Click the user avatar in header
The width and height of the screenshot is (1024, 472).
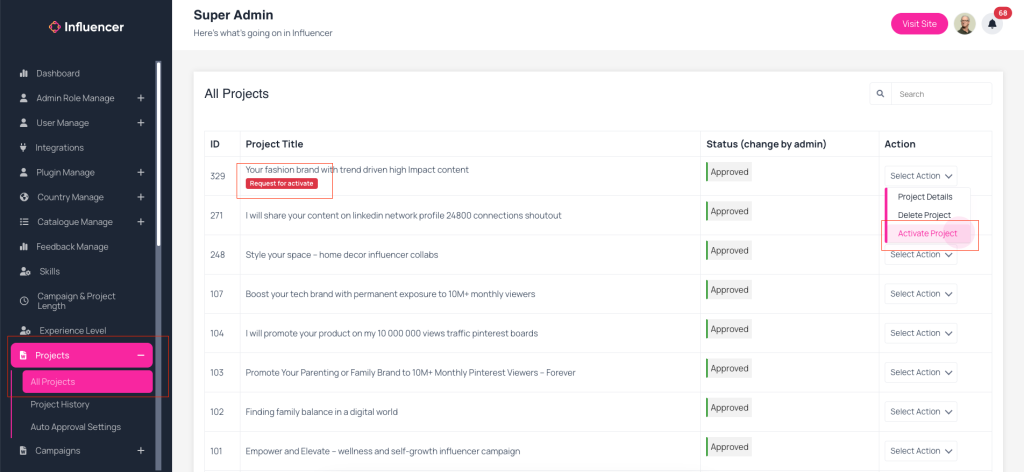pos(965,24)
